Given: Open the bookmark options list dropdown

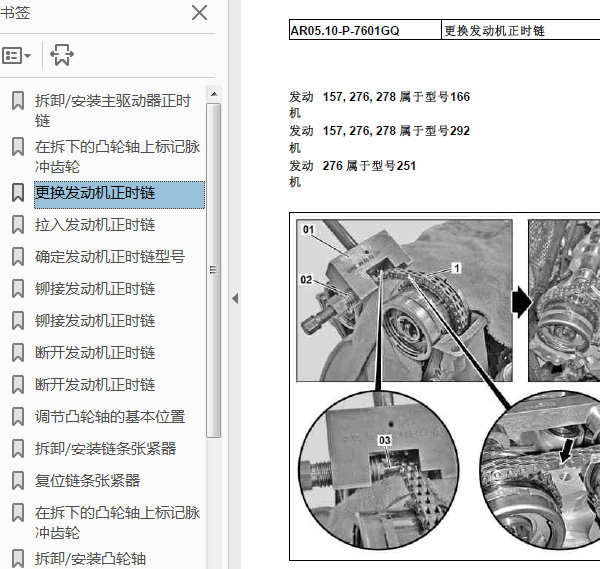Looking at the screenshot, I should (16, 56).
